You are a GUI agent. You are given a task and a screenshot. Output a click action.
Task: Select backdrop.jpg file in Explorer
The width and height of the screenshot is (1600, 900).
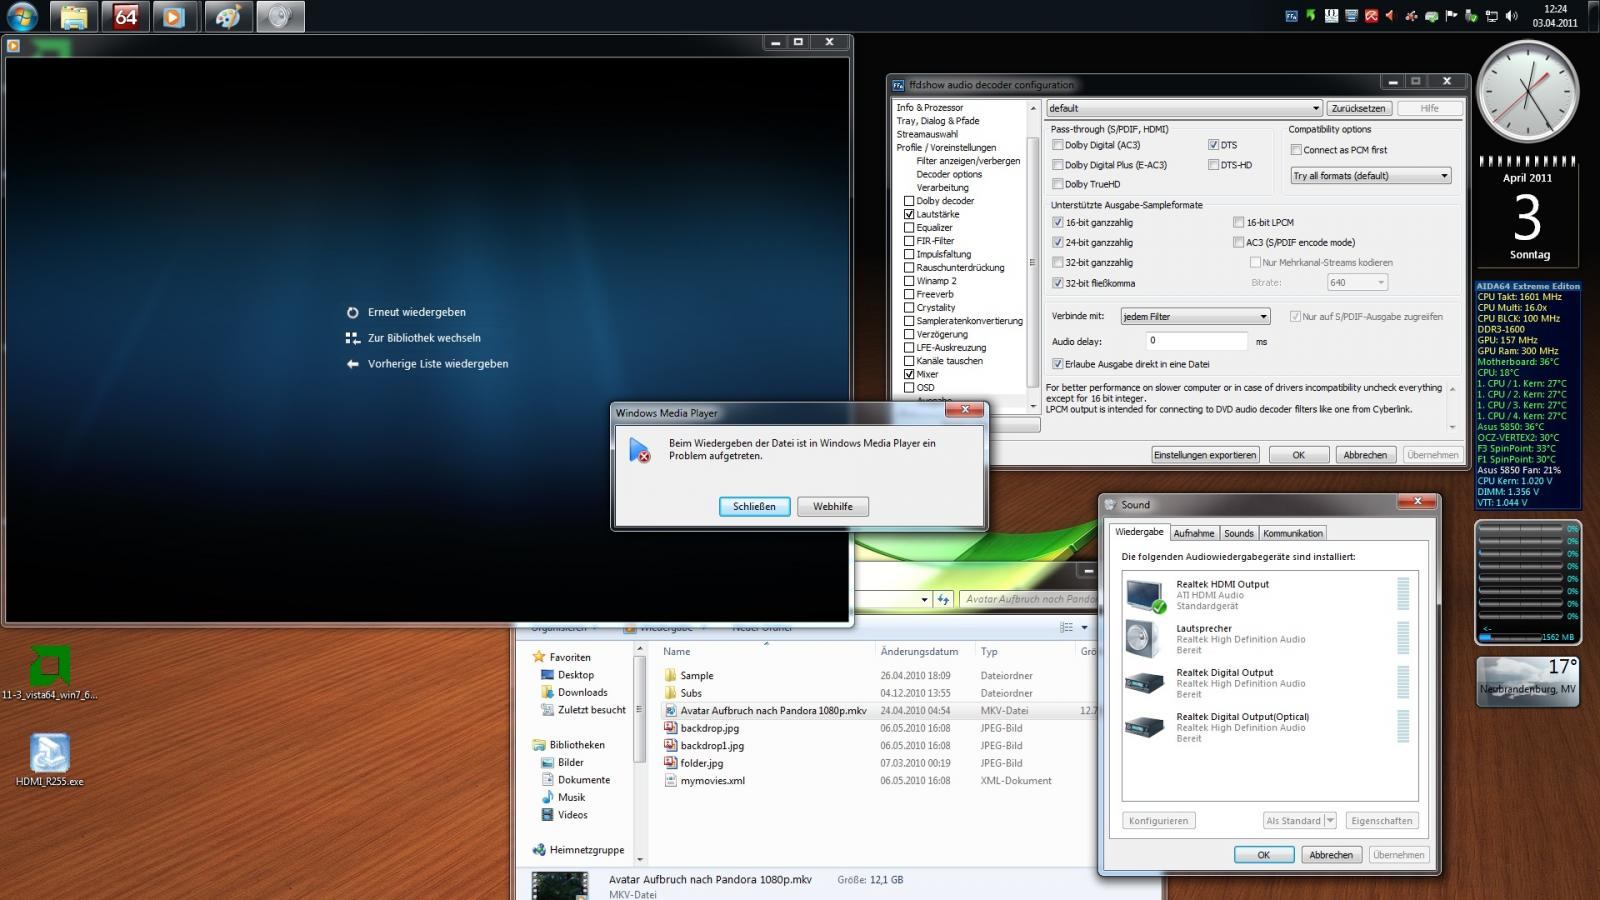point(709,728)
